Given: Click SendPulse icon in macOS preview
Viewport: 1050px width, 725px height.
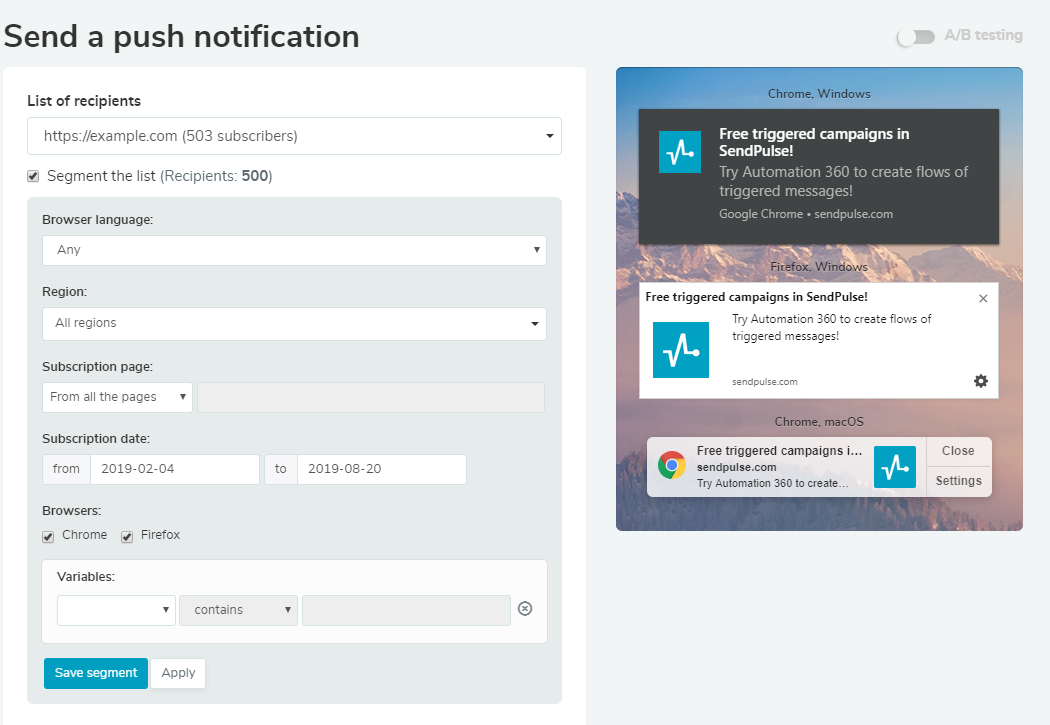Looking at the screenshot, I should click(895, 467).
